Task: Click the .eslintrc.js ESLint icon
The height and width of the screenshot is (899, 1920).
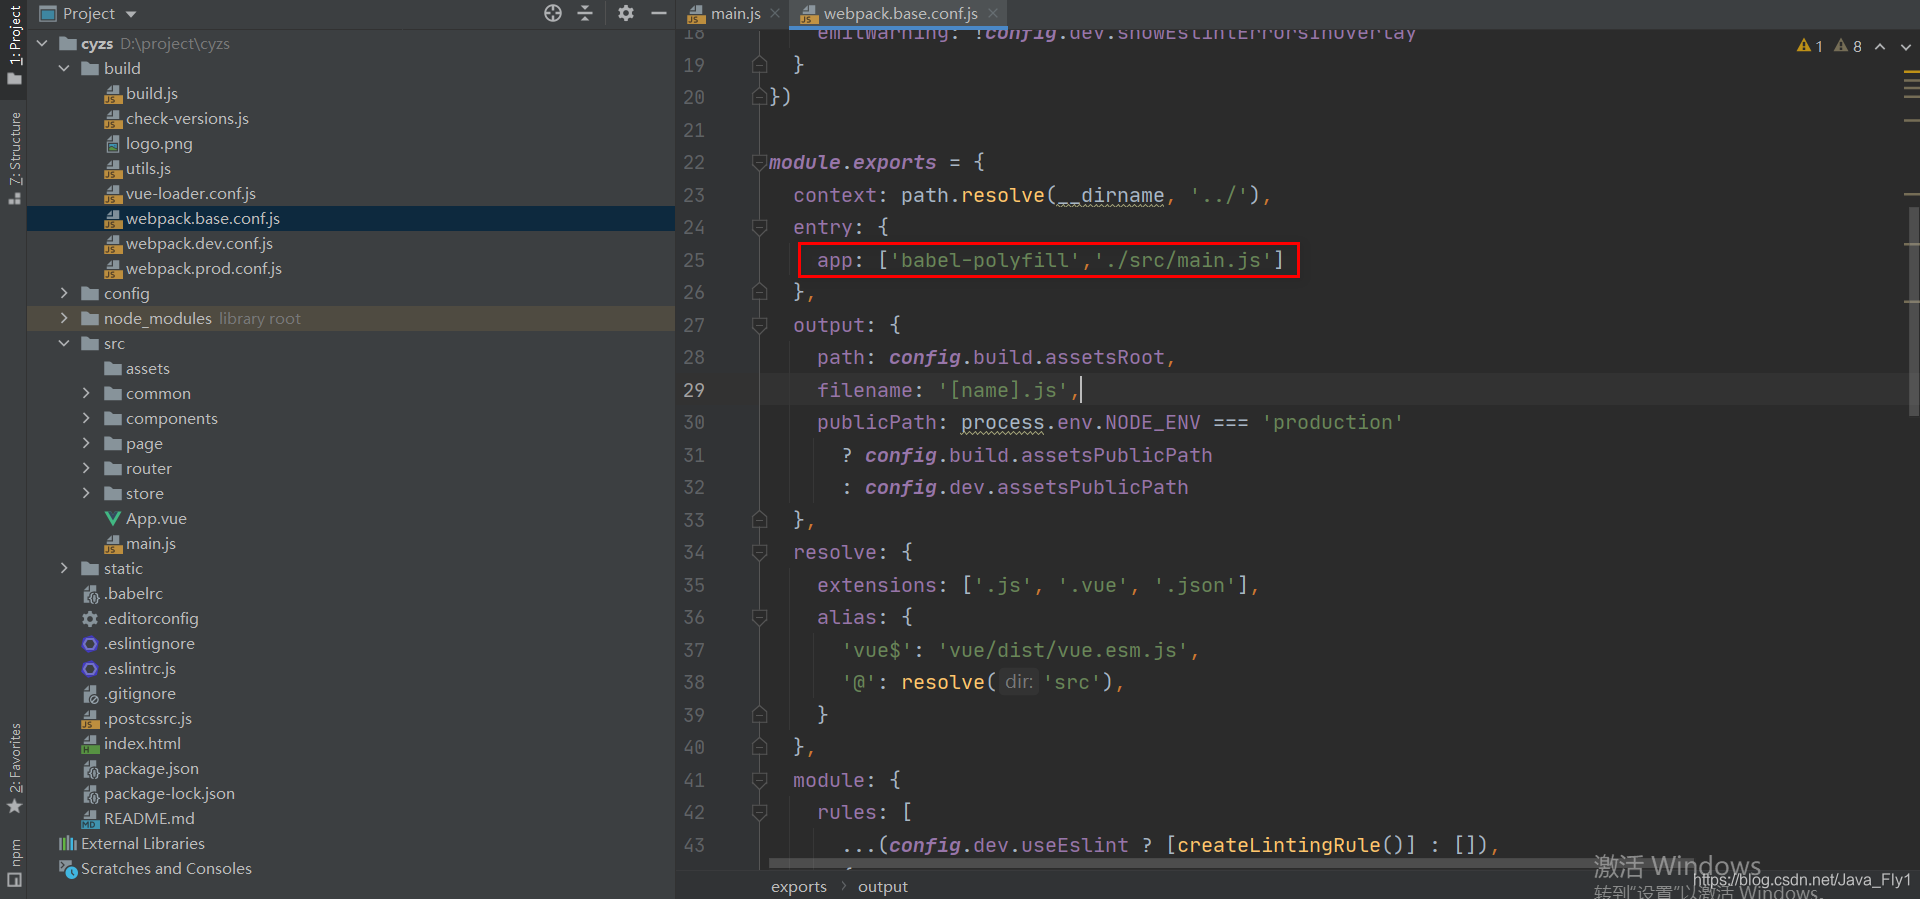Action: pos(90,669)
